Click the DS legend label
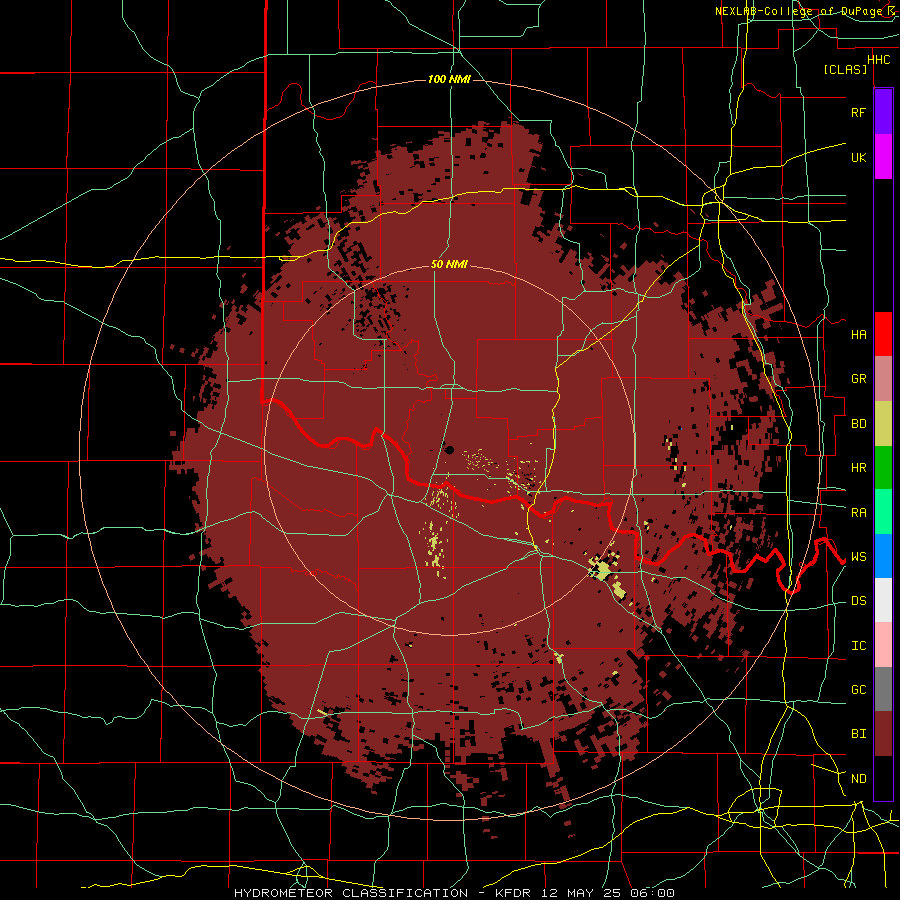The width and height of the screenshot is (900, 900). (858, 601)
